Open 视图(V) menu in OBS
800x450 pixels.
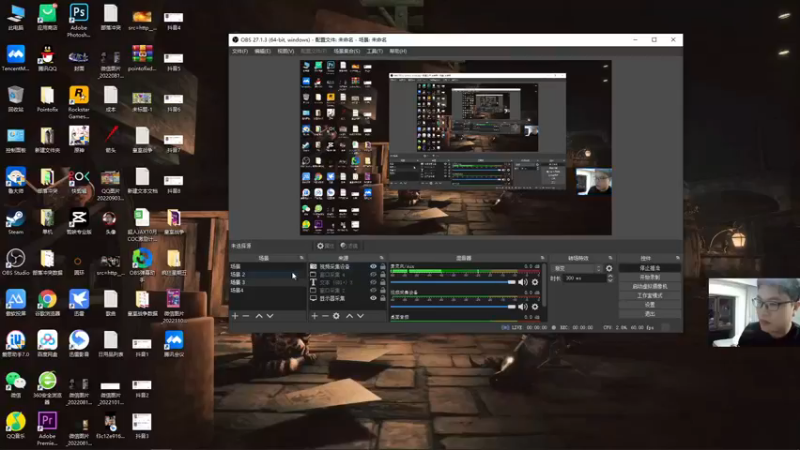(x=285, y=51)
